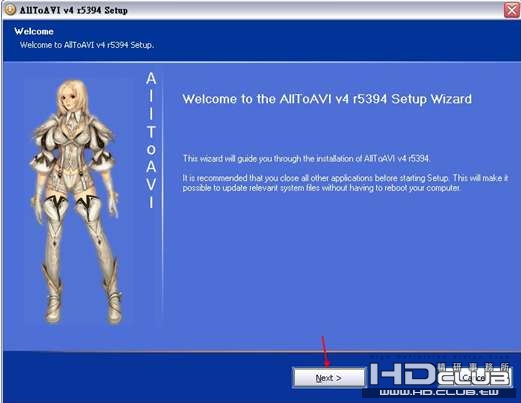The width and height of the screenshot is (521, 403).
Task: Click the AllToAVI setup icon in title bar
Action: (10, 10)
